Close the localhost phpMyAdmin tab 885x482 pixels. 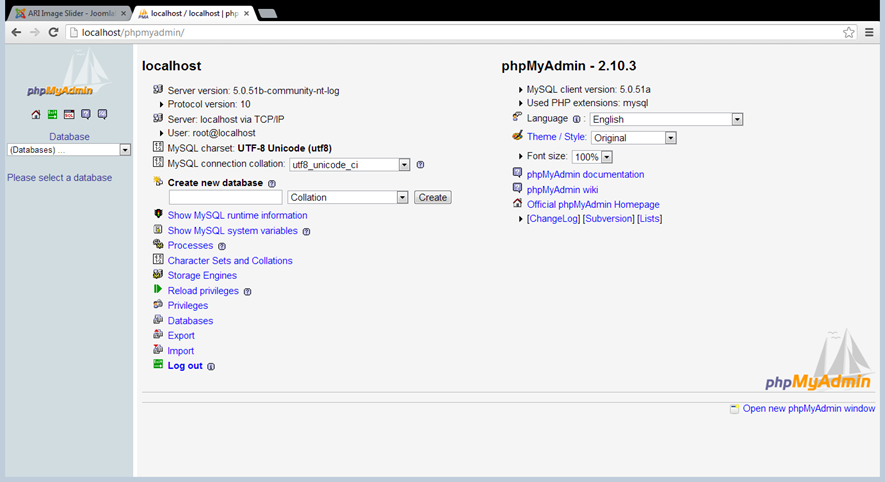(x=247, y=13)
